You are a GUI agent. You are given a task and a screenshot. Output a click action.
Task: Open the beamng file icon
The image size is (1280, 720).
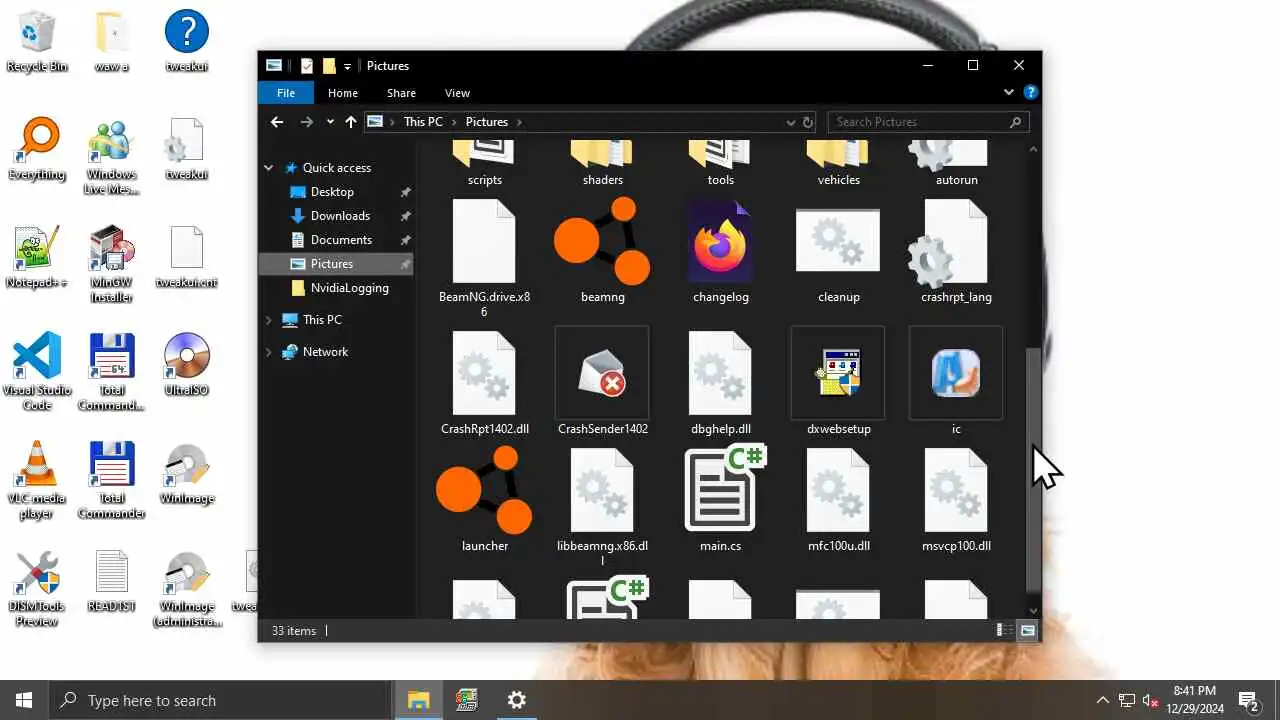click(602, 241)
